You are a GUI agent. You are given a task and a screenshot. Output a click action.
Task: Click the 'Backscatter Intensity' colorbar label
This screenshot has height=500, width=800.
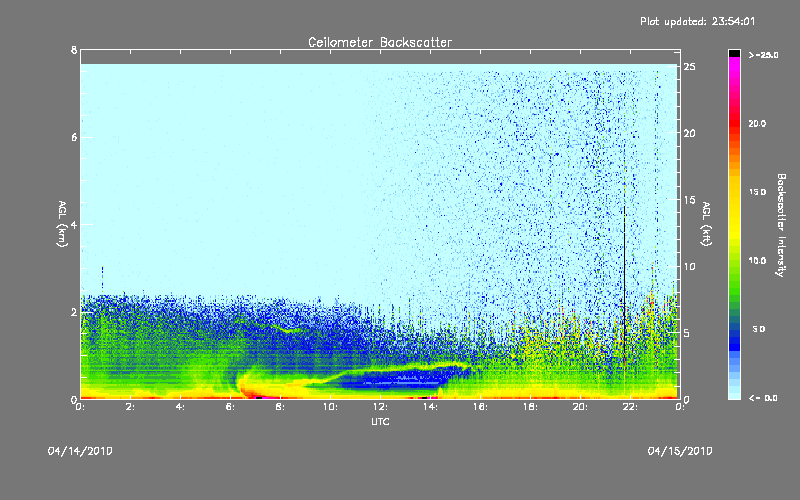(x=780, y=225)
